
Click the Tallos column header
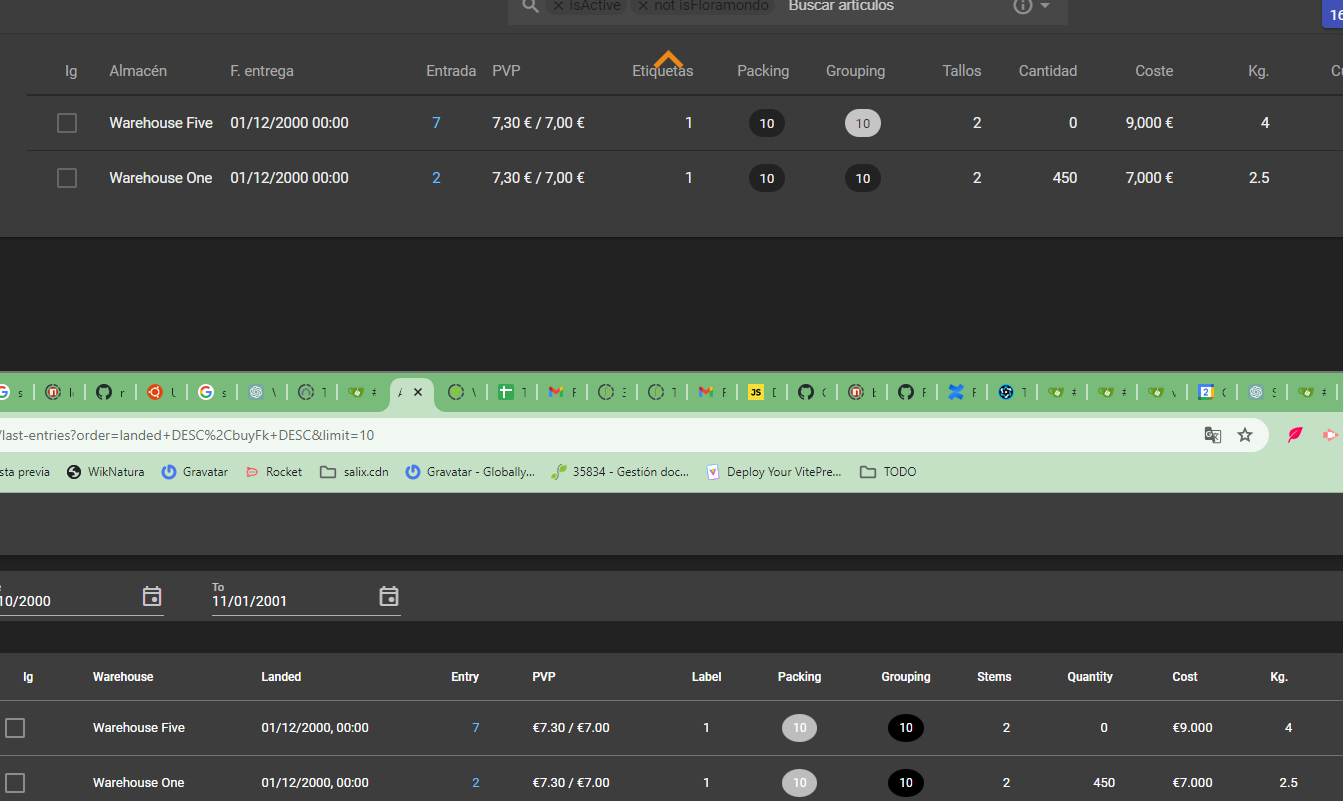point(962,71)
